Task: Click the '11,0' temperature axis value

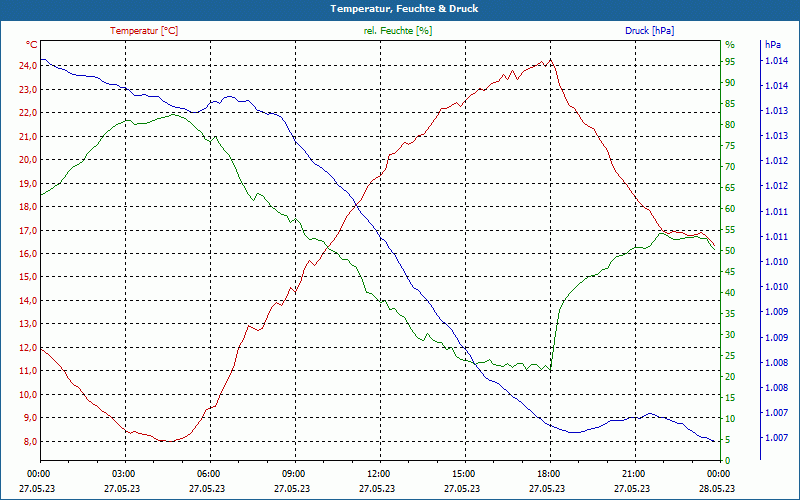Action: (28, 371)
